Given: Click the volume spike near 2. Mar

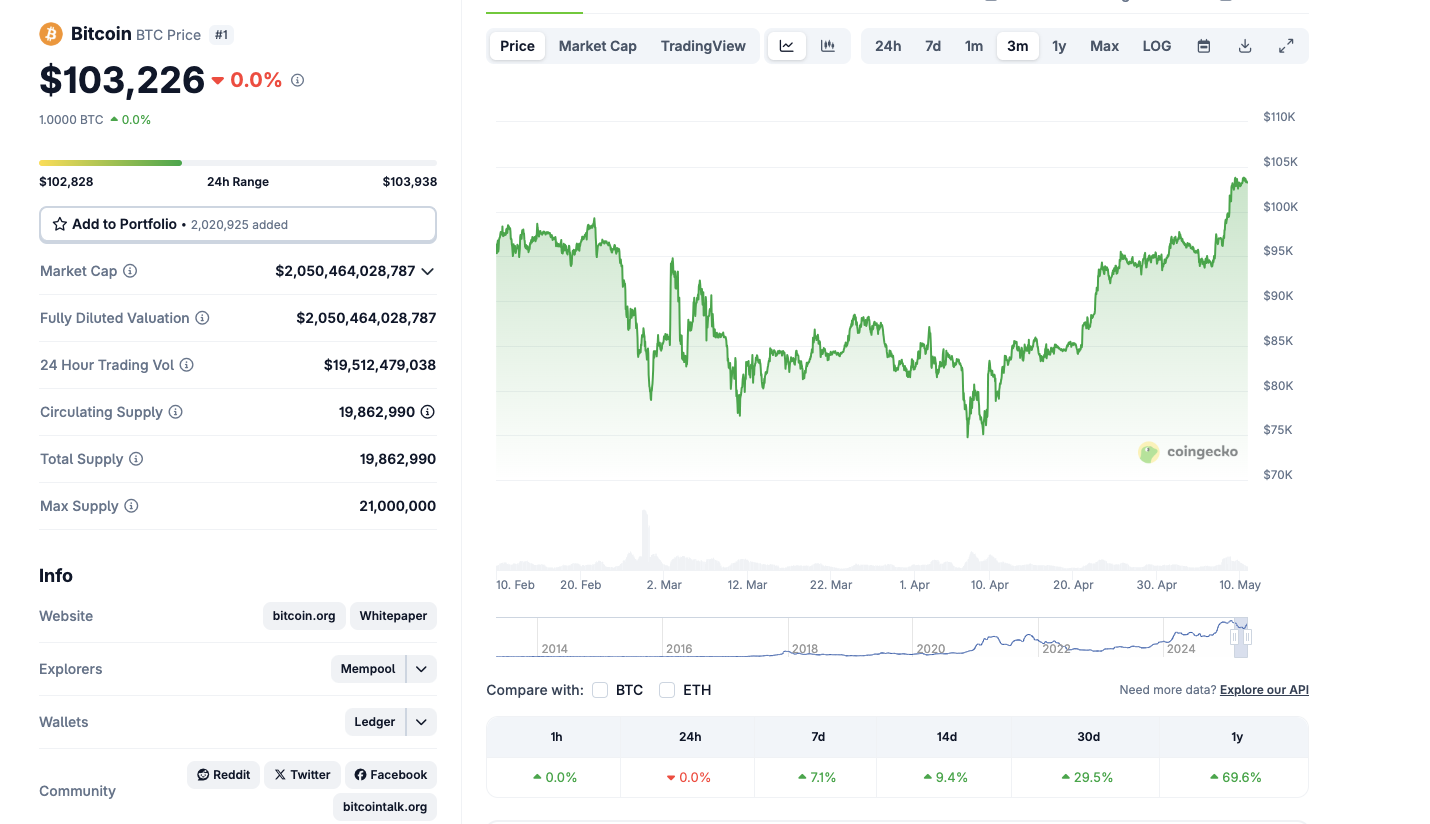Looking at the screenshot, I should 645,538.
